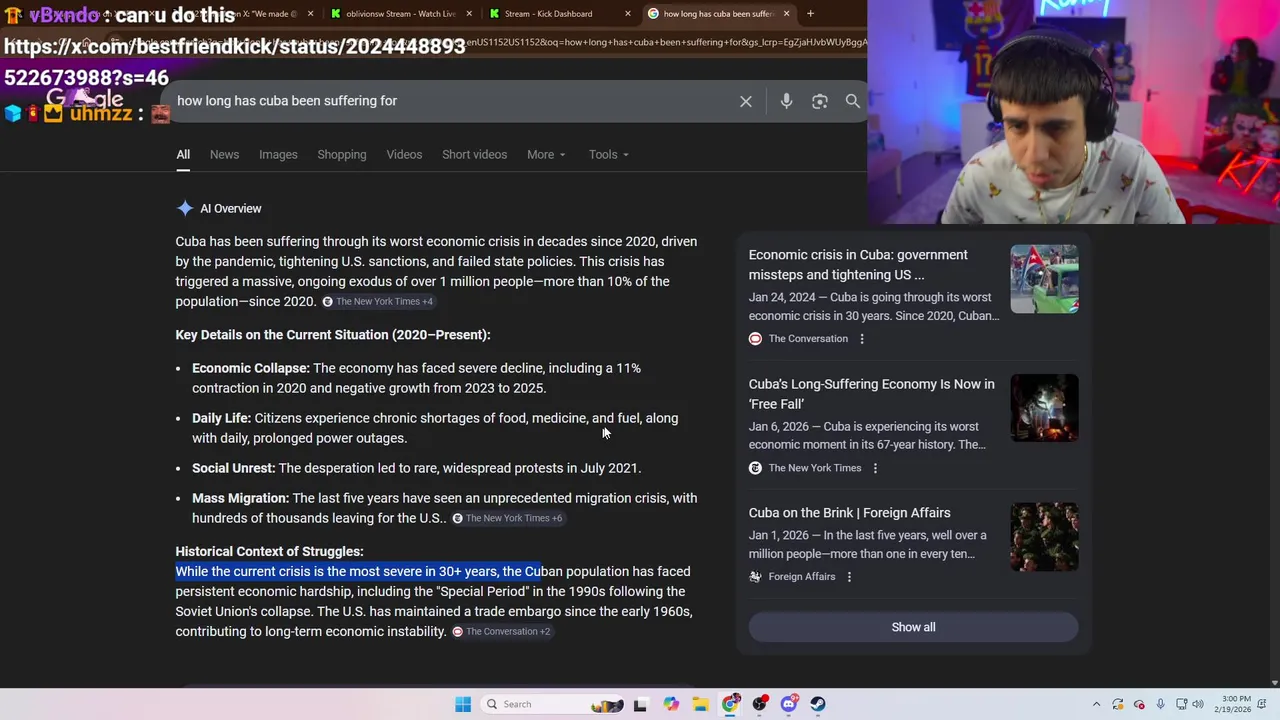Image resolution: width=1280 pixels, height=720 pixels.
Task: Open The New York Times +6 source chip
Action: pyautogui.click(x=507, y=518)
